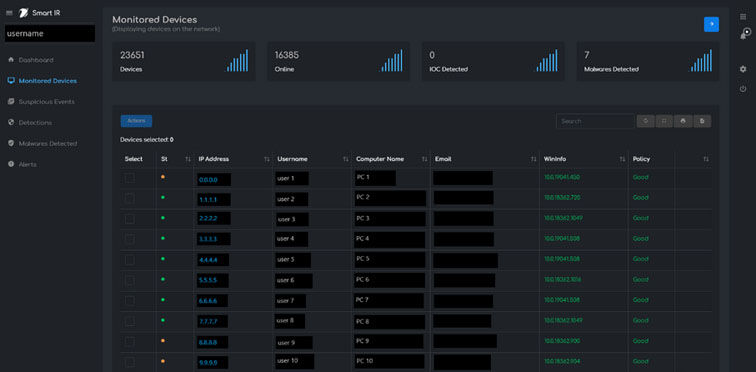Click the orange status dot for user 1
Image resolution: width=756 pixels, height=372 pixels.
[x=163, y=177]
